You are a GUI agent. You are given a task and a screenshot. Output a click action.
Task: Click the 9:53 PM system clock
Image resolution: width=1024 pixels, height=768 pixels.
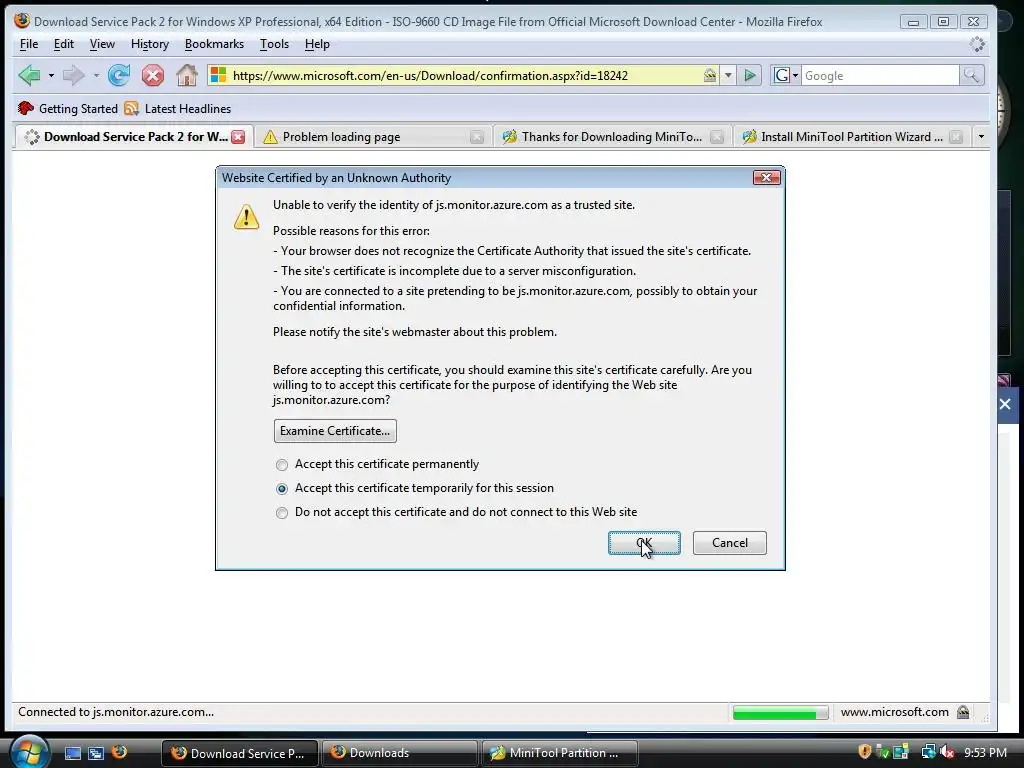(985, 752)
